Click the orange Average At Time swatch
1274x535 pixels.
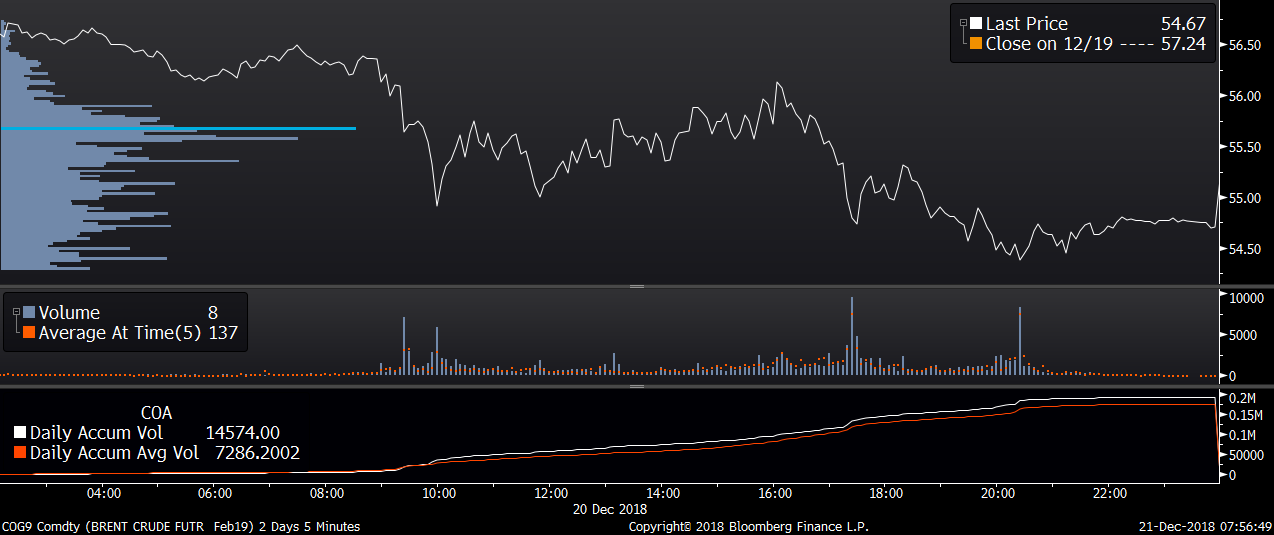coord(29,333)
